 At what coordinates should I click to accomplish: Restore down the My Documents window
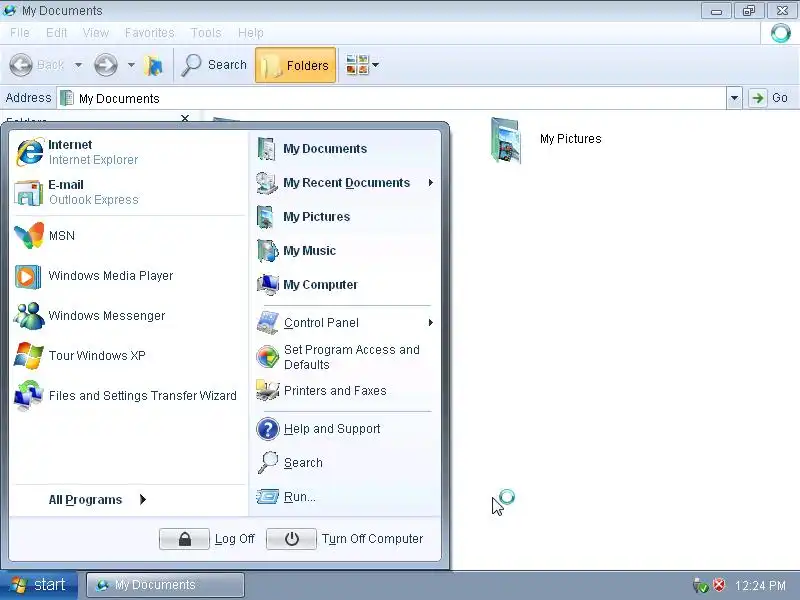tap(748, 11)
